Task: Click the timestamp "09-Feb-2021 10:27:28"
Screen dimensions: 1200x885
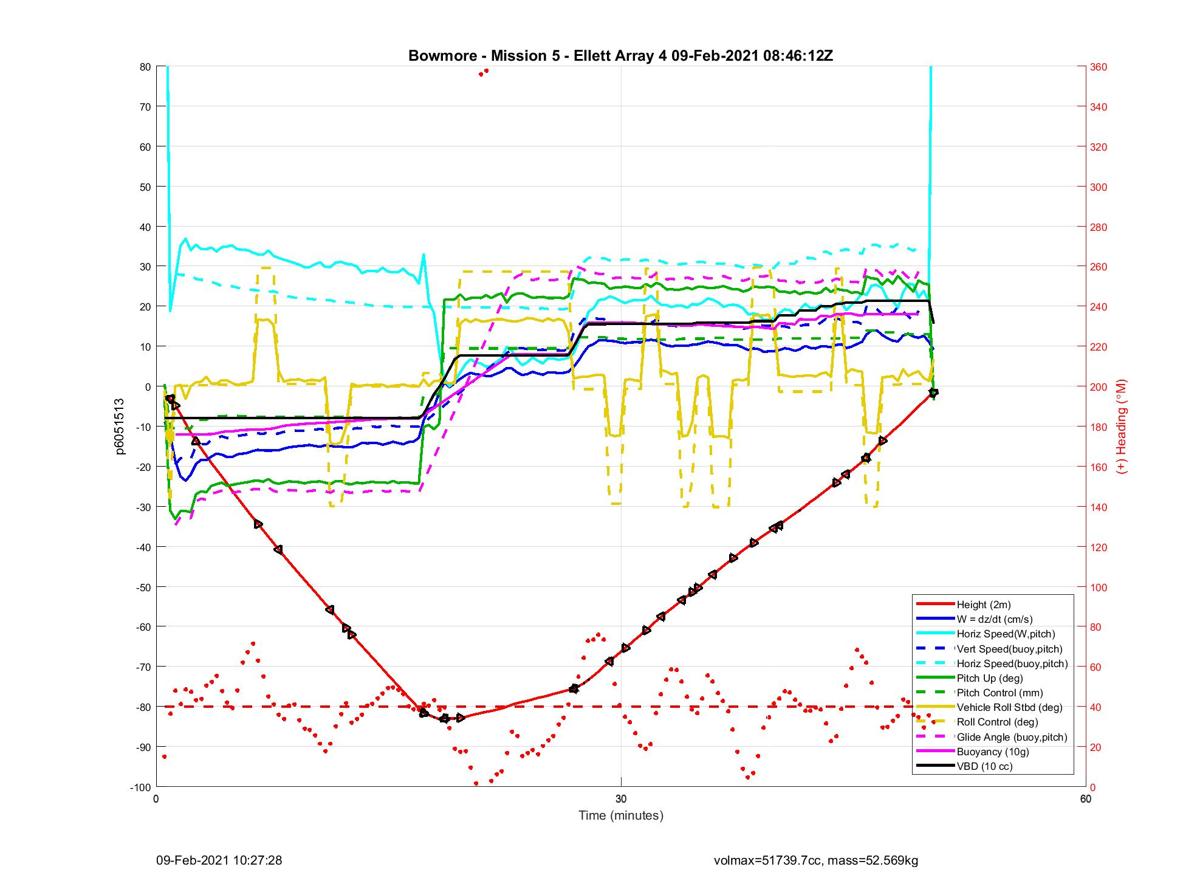Action: [219, 860]
